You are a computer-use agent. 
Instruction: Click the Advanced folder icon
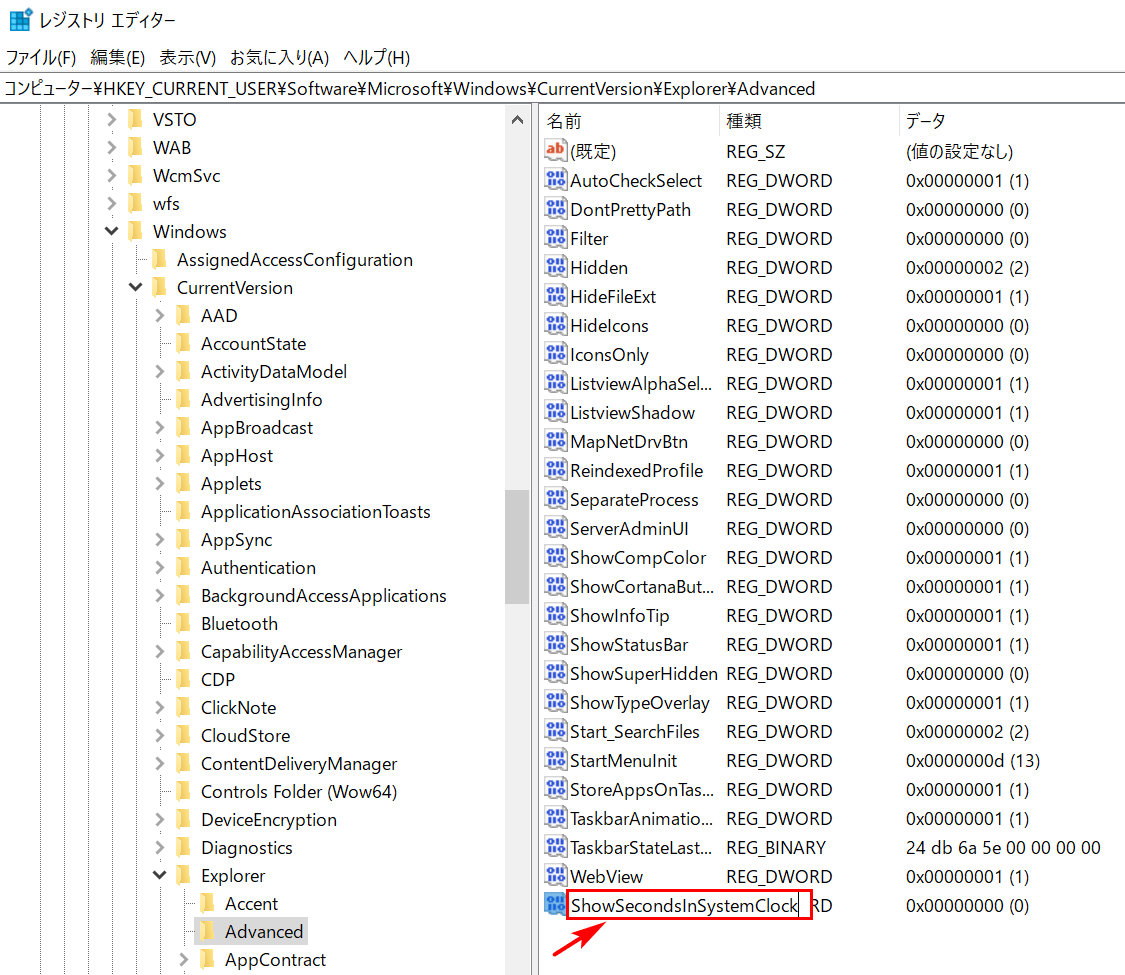pyautogui.click(x=207, y=931)
